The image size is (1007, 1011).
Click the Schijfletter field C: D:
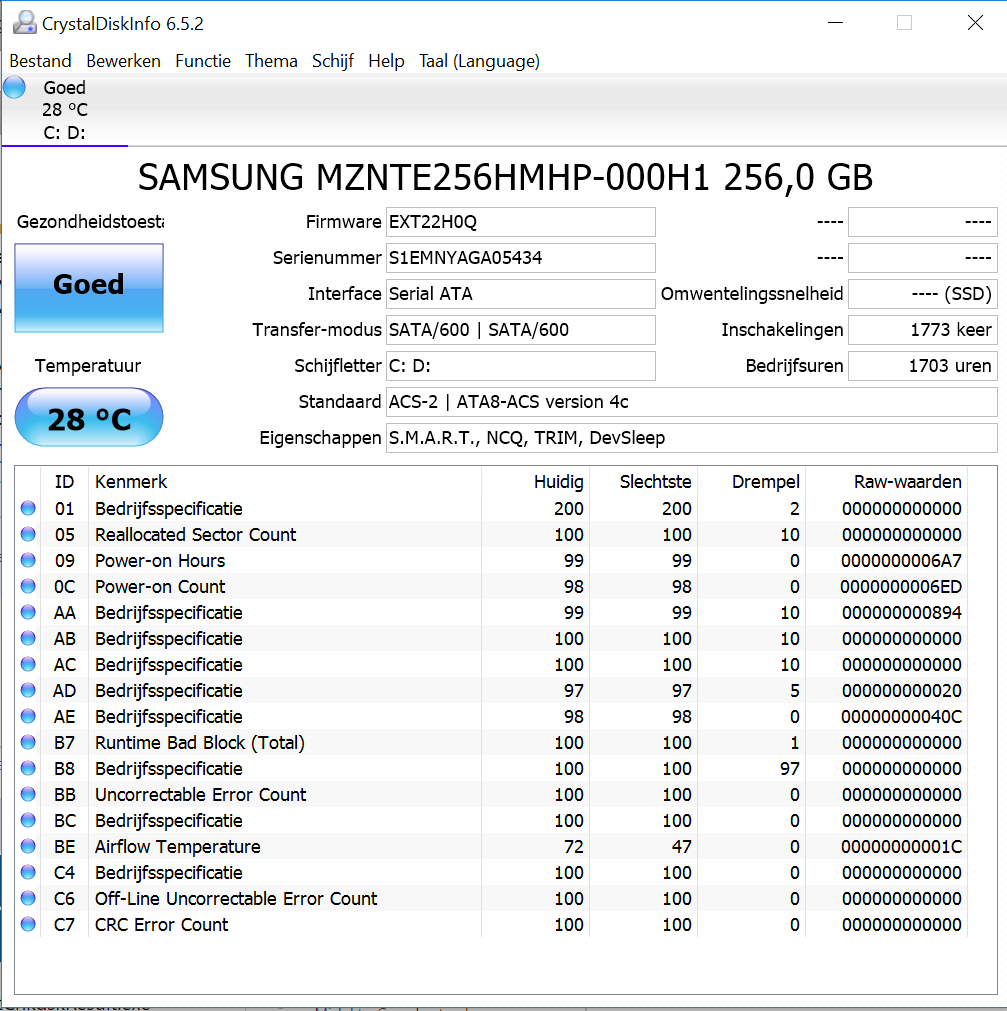click(x=521, y=366)
